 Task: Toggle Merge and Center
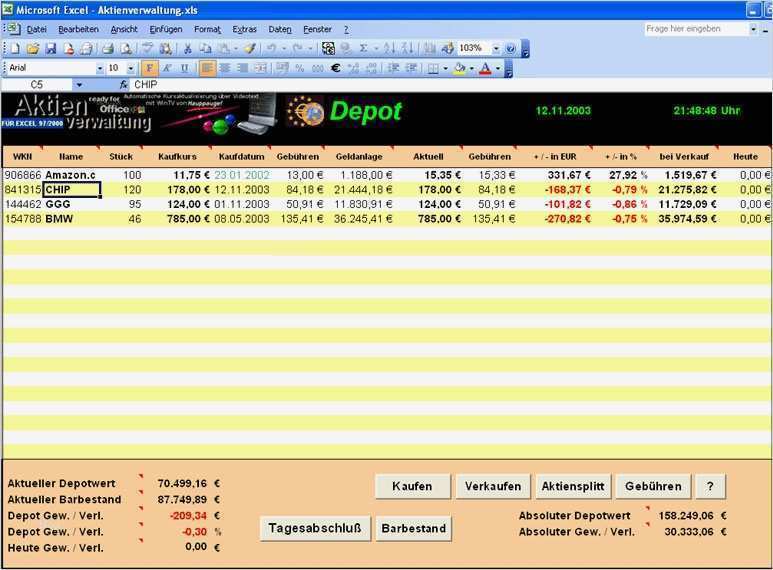pos(261,68)
